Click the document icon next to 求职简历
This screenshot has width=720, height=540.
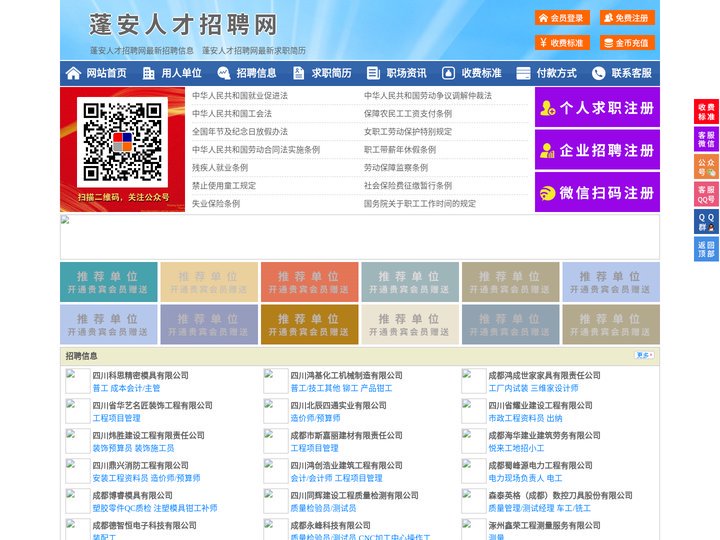tap(299, 73)
